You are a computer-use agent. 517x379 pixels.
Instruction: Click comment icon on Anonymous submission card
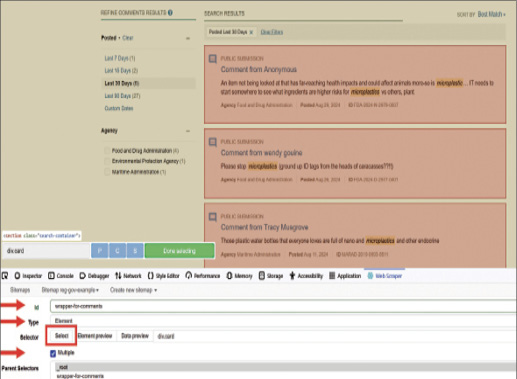coord(212,59)
